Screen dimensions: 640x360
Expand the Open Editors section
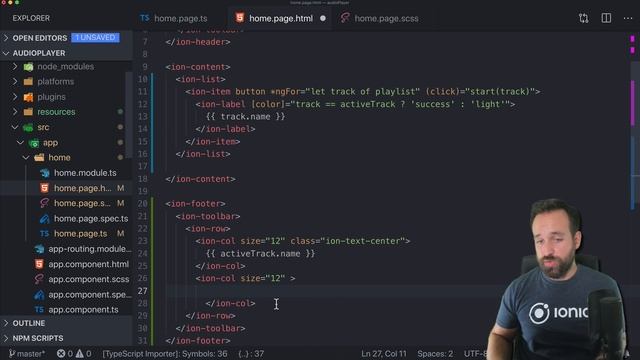coord(6,38)
